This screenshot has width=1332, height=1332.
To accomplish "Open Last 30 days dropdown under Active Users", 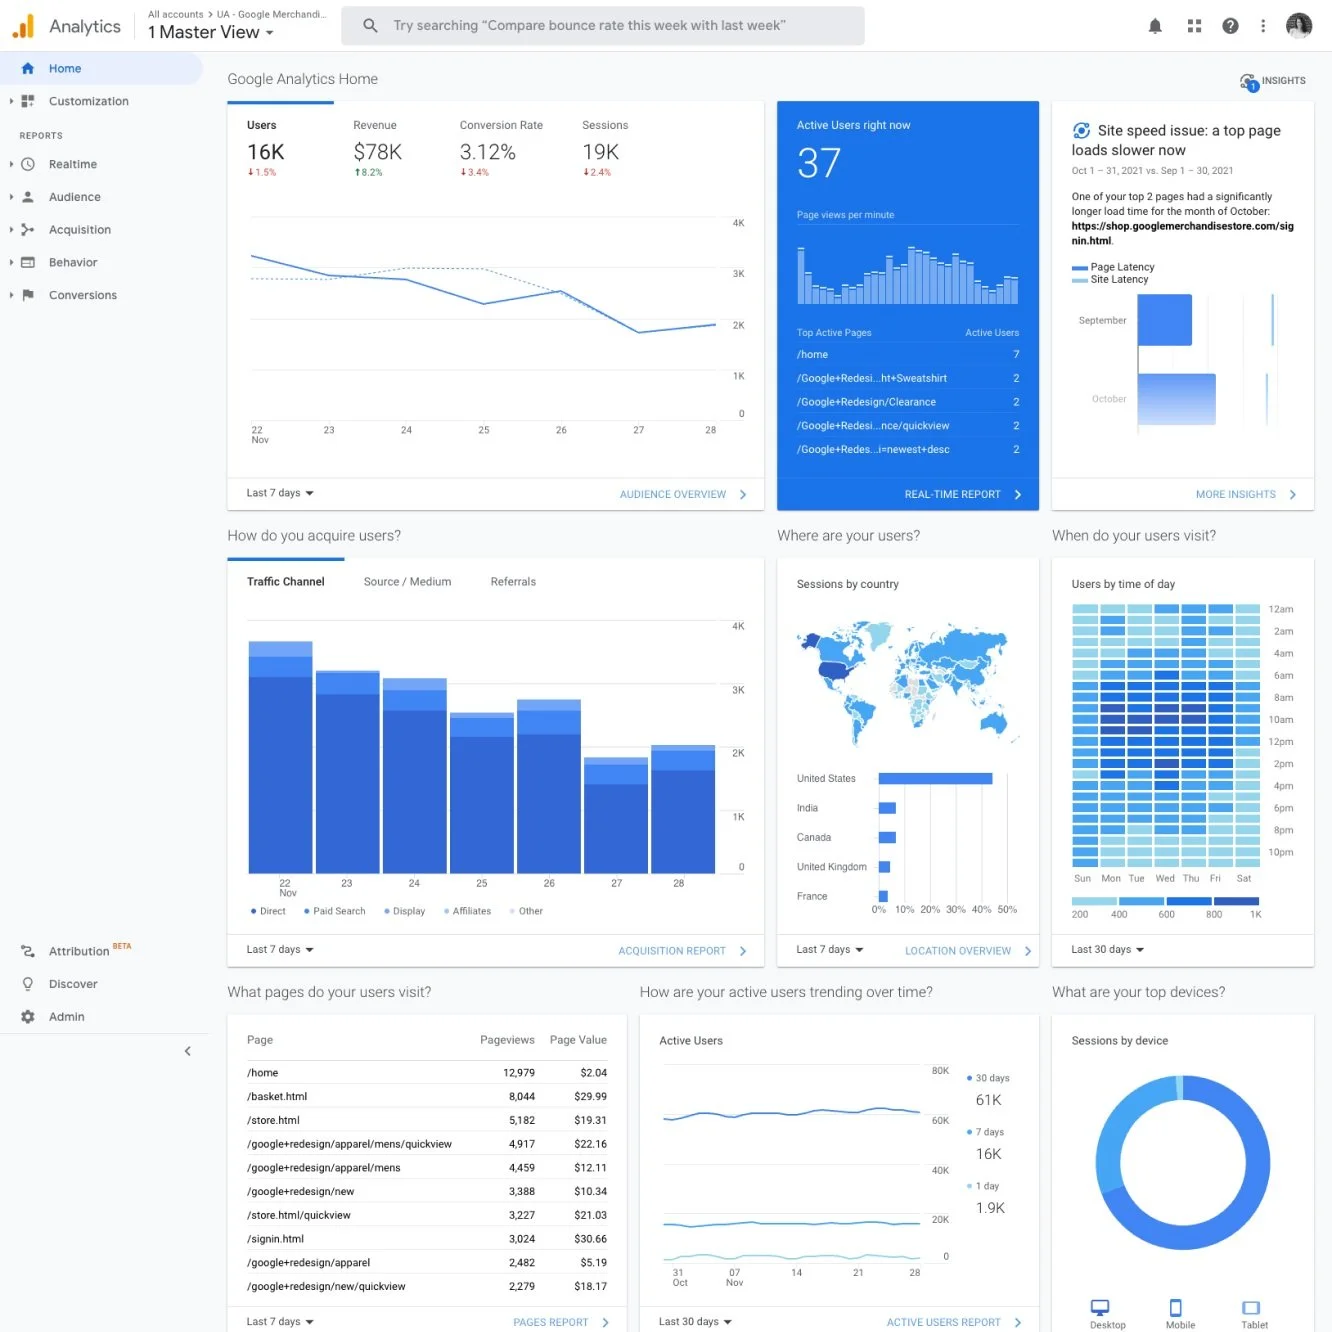I will point(695,1322).
